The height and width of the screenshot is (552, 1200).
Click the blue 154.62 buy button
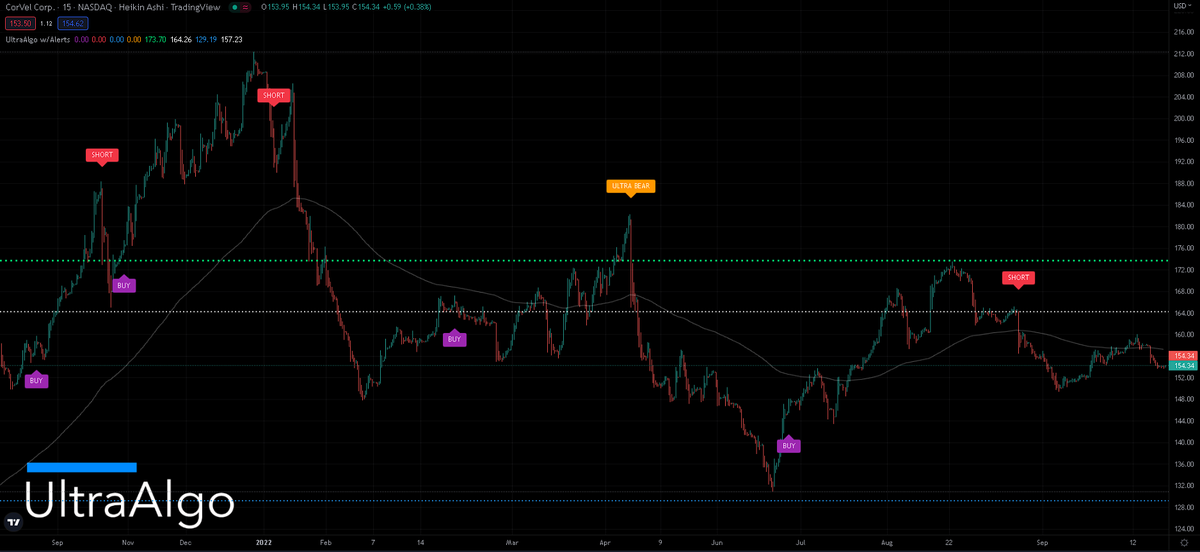click(x=75, y=23)
